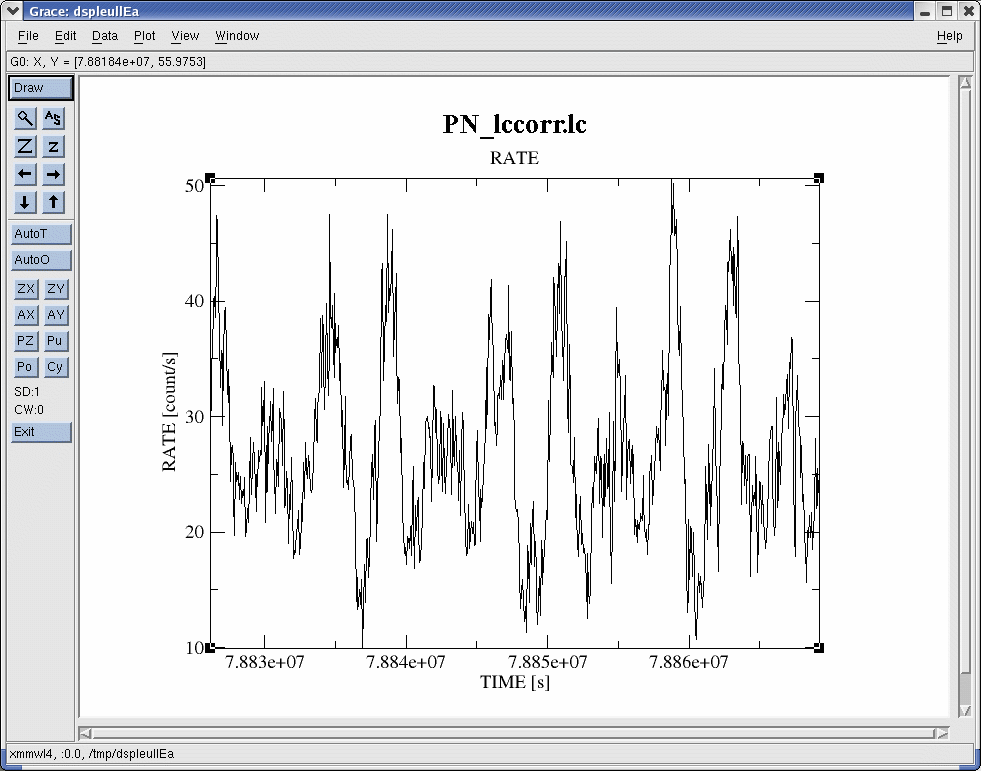Click the bottom-right graph selection handle

819,648
